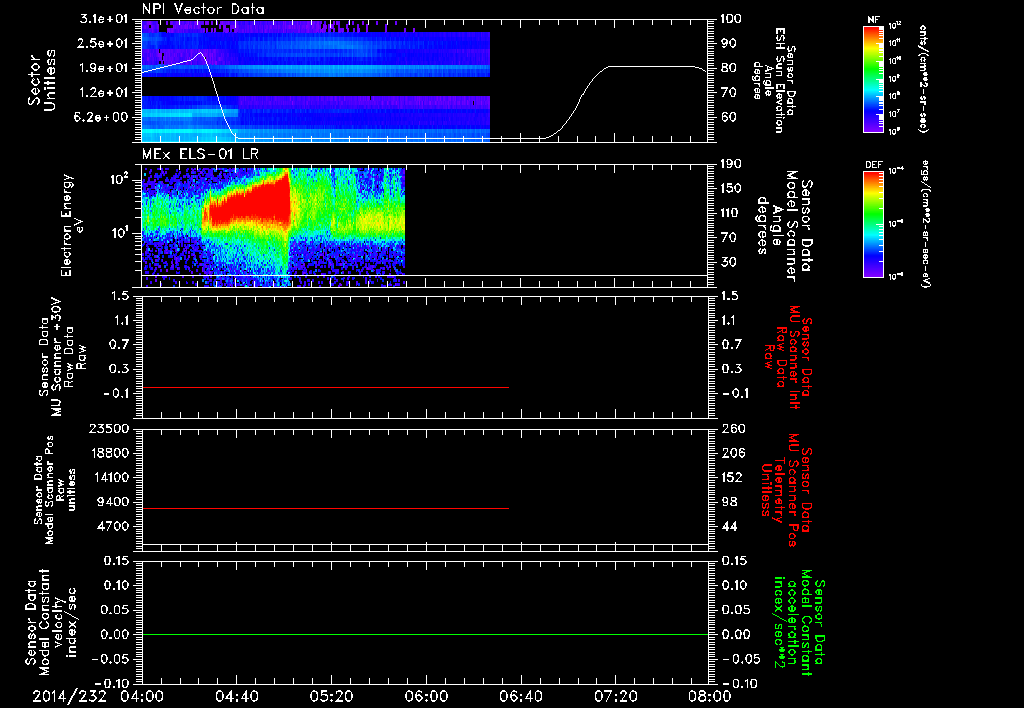Click the 1.2e+01 sector tick label
The height and width of the screenshot is (708, 1024).
pos(104,93)
